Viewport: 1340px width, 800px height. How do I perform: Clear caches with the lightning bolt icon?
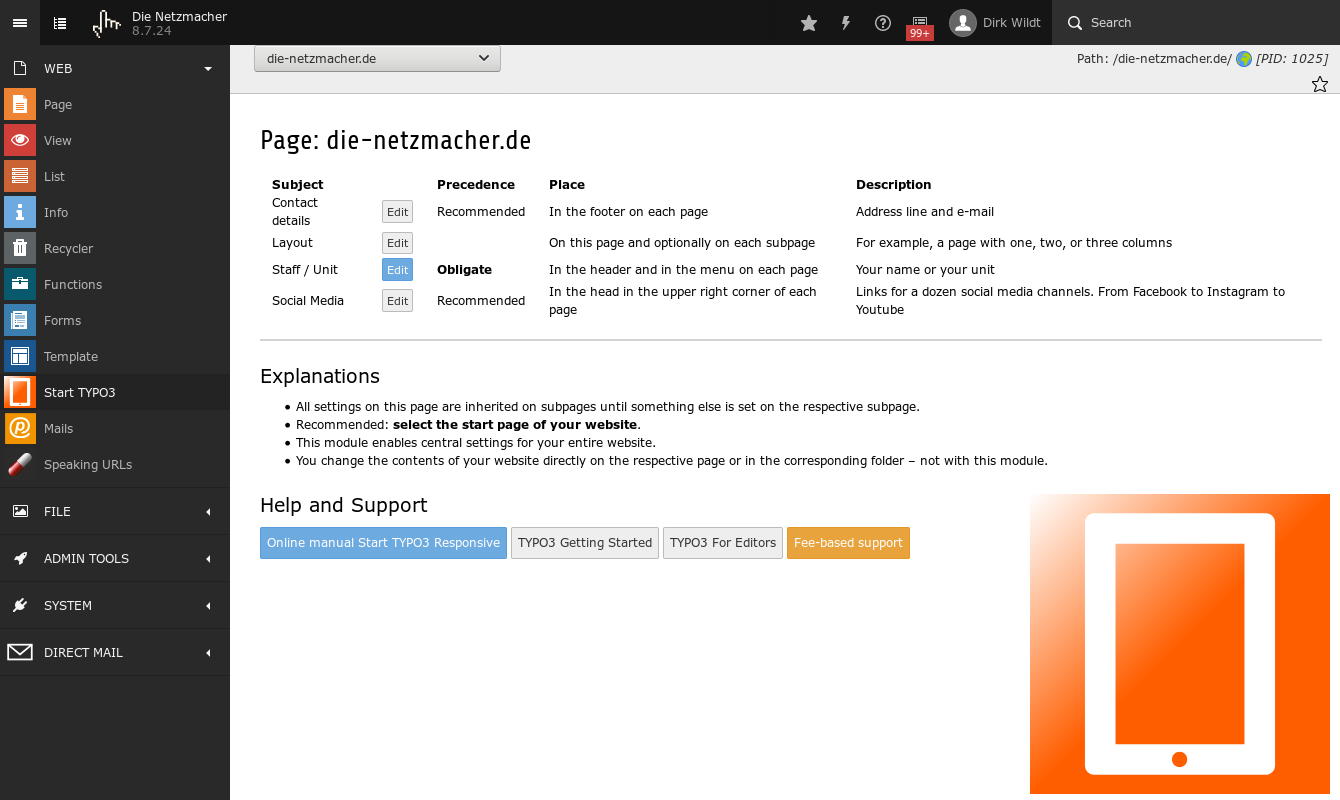click(x=846, y=23)
